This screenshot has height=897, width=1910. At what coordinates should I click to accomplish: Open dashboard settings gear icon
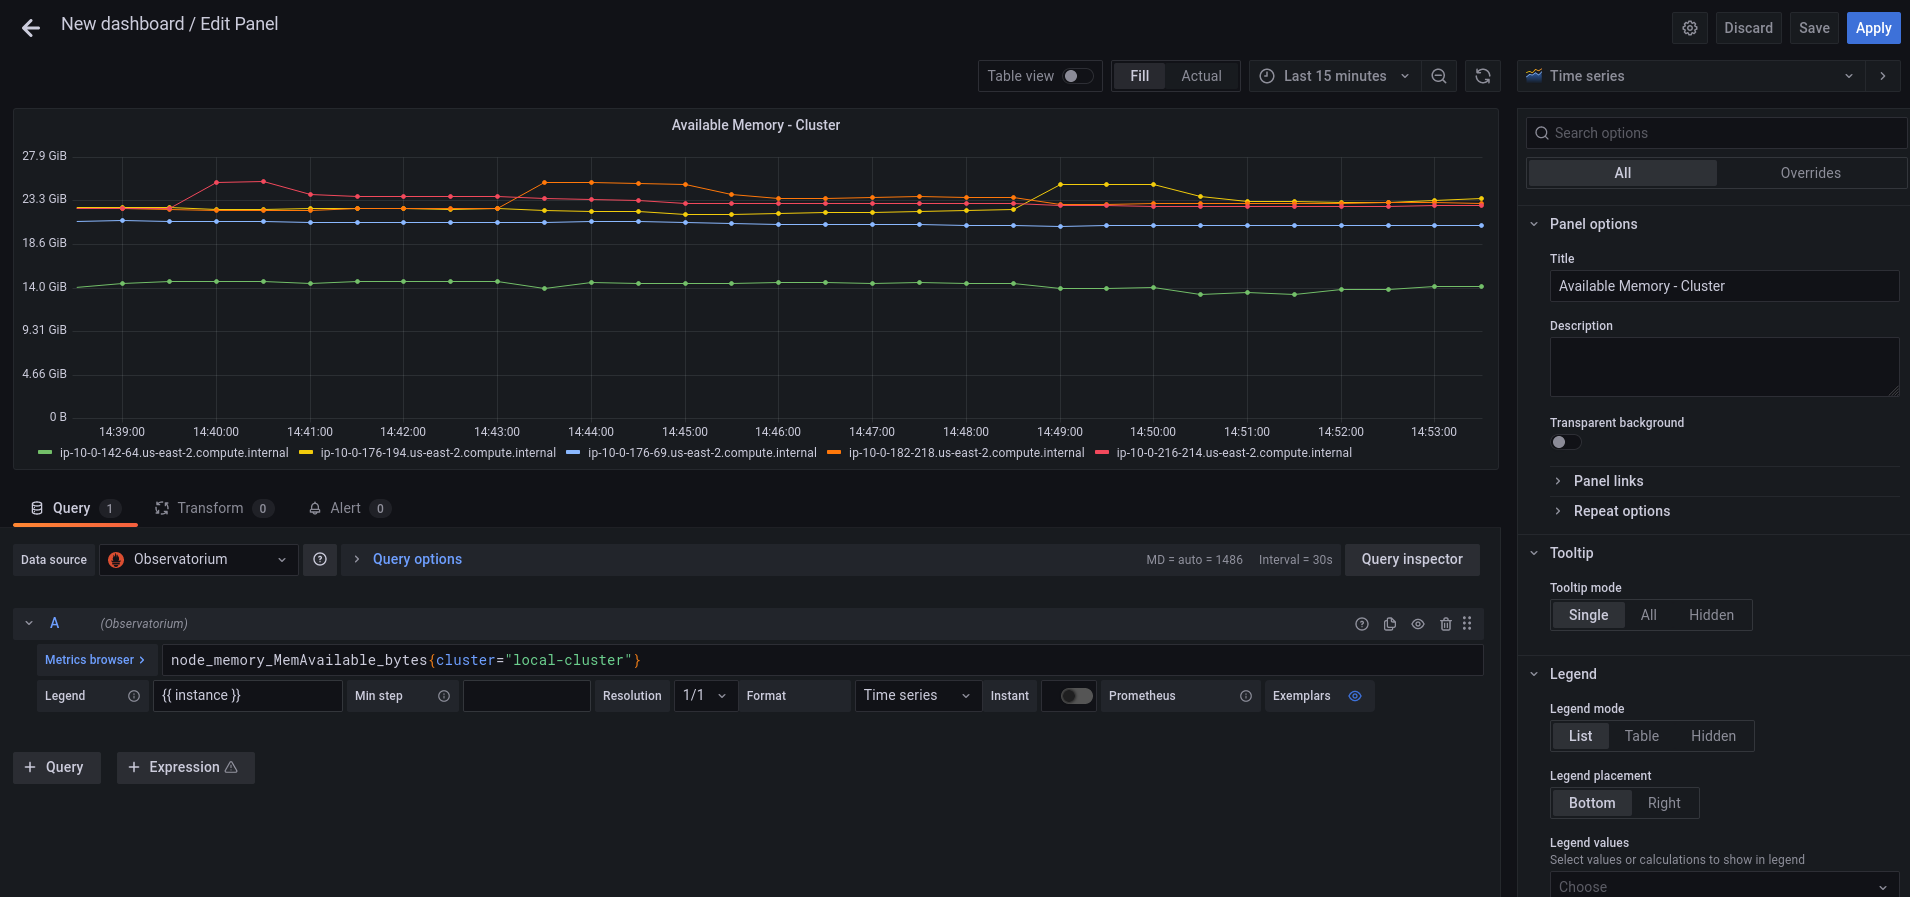click(x=1690, y=28)
